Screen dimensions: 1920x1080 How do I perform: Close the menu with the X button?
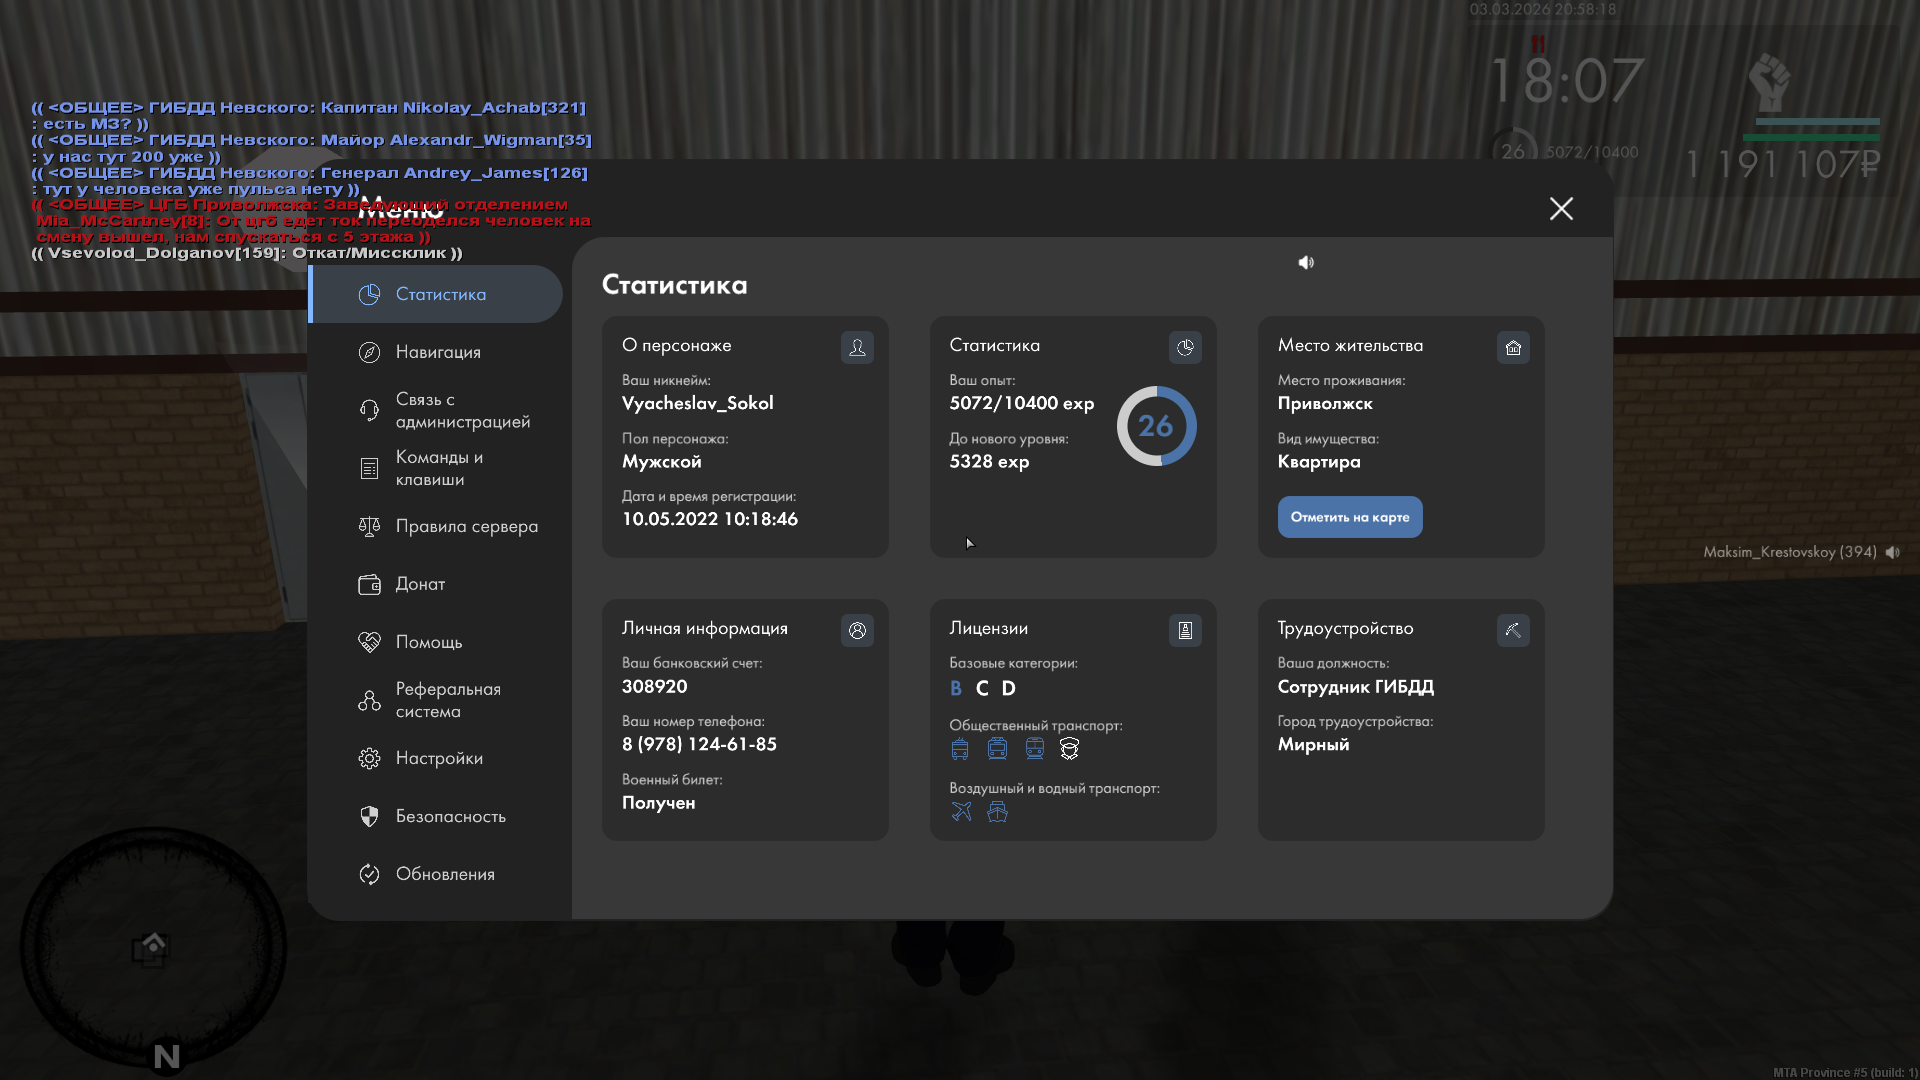(1561, 208)
